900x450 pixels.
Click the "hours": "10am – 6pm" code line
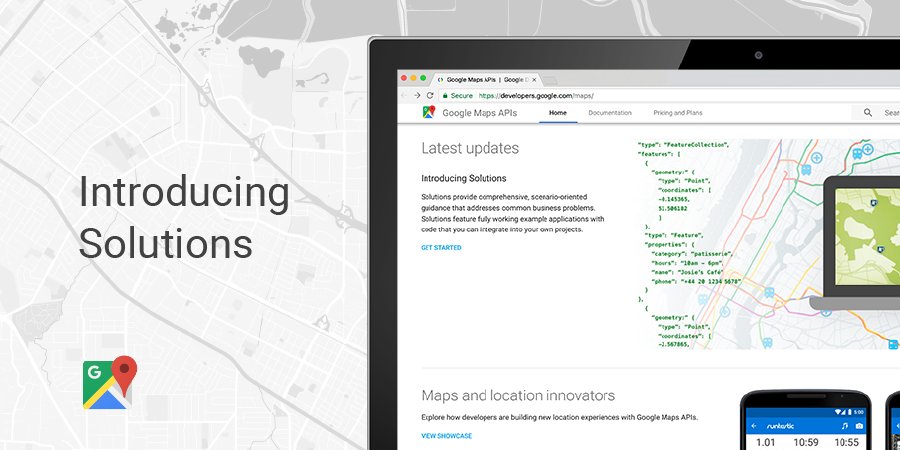click(x=686, y=263)
